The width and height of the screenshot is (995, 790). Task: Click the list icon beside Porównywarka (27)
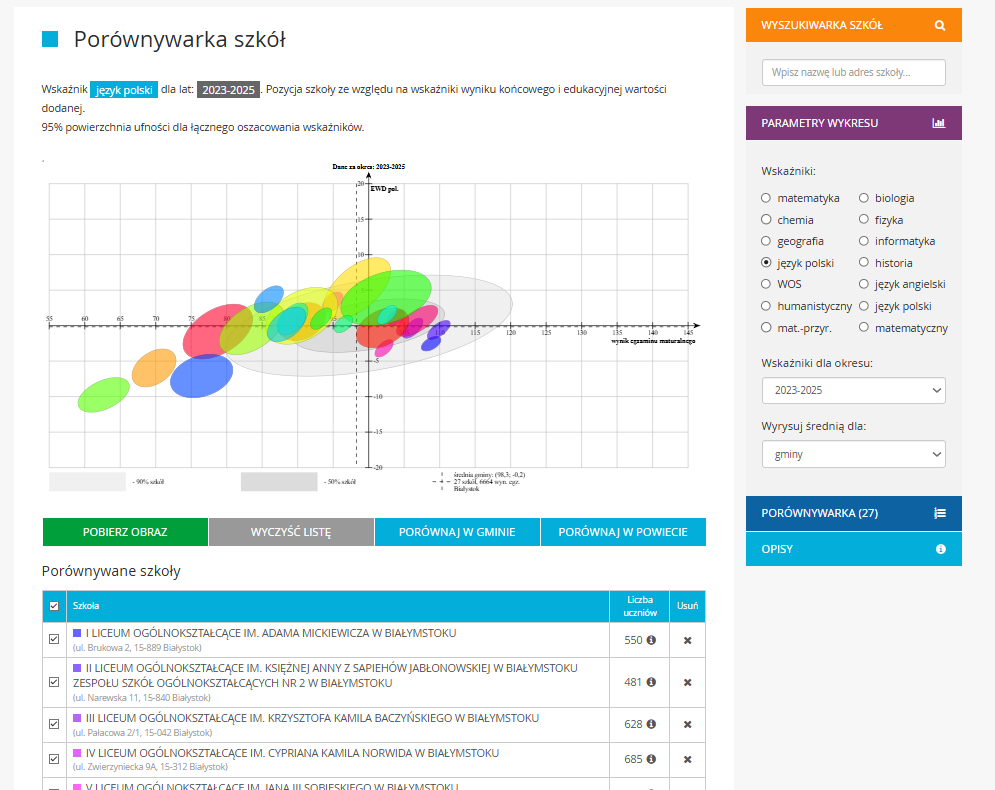[939, 513]
